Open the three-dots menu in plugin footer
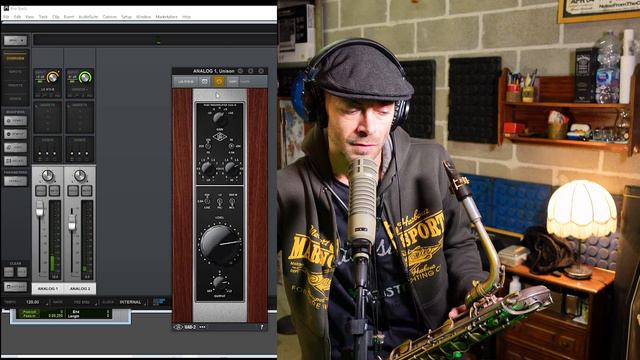The height and width of the screenshot is (360, 640). (202, 327)
